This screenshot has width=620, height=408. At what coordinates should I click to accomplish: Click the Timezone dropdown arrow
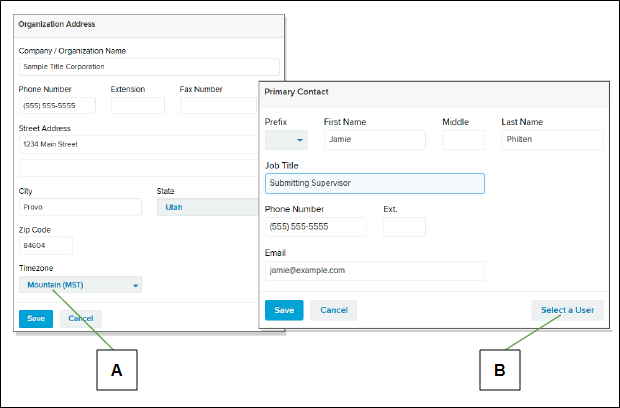click(x=136, y=285)
